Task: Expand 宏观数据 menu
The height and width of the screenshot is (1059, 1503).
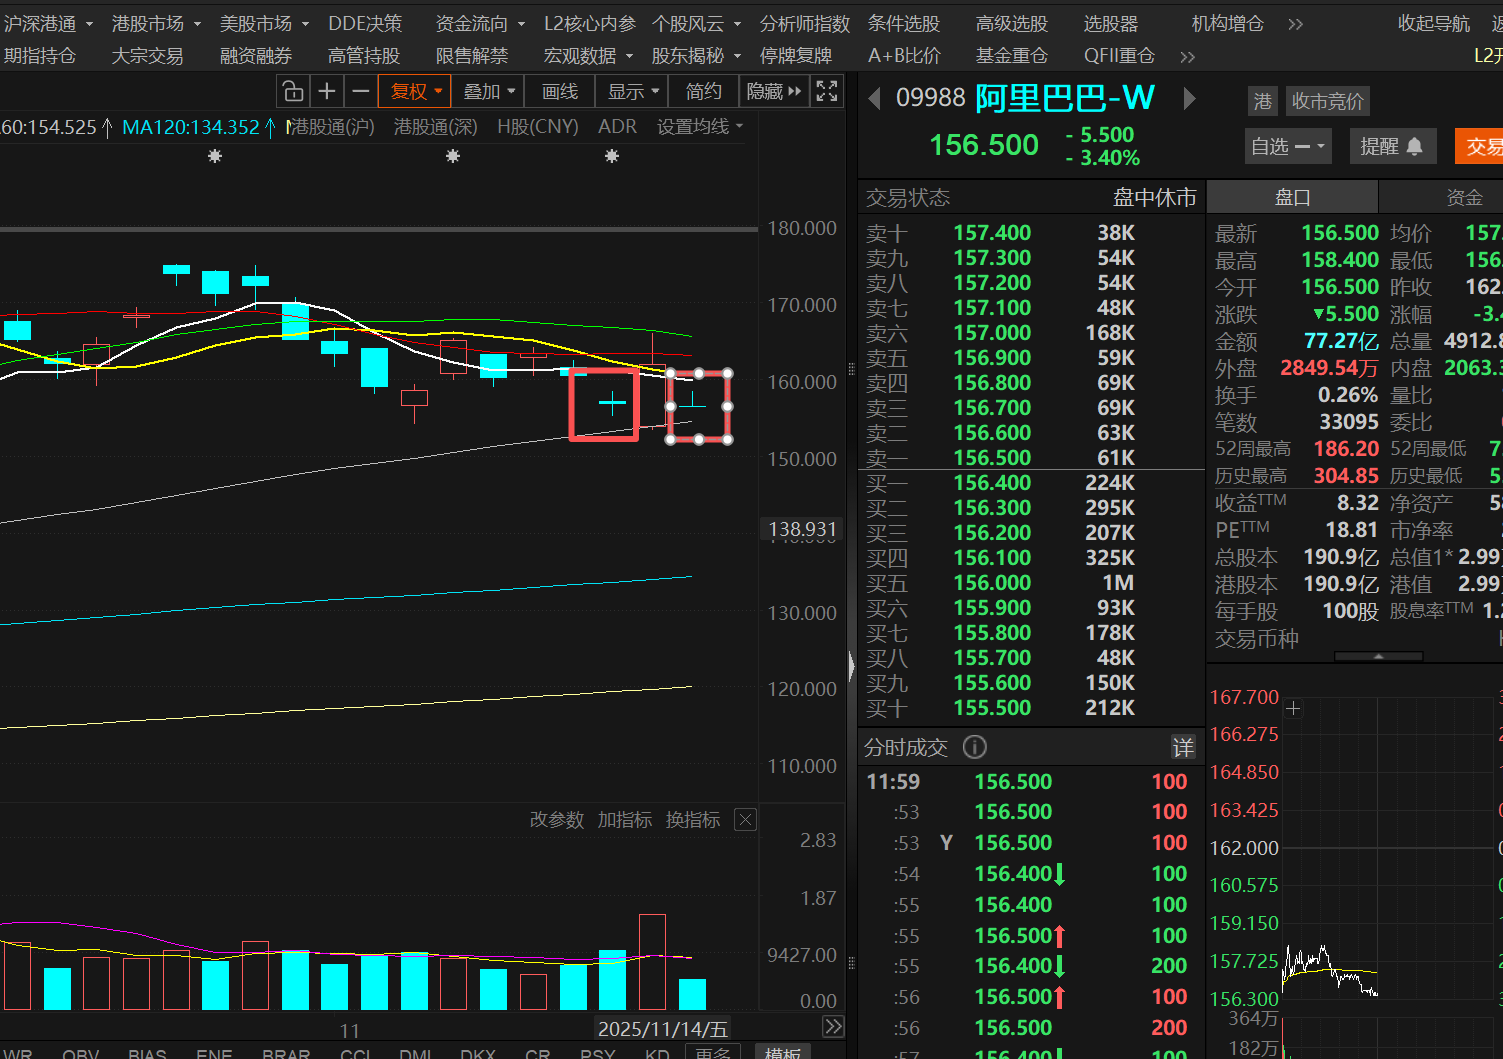Action: 589,57
